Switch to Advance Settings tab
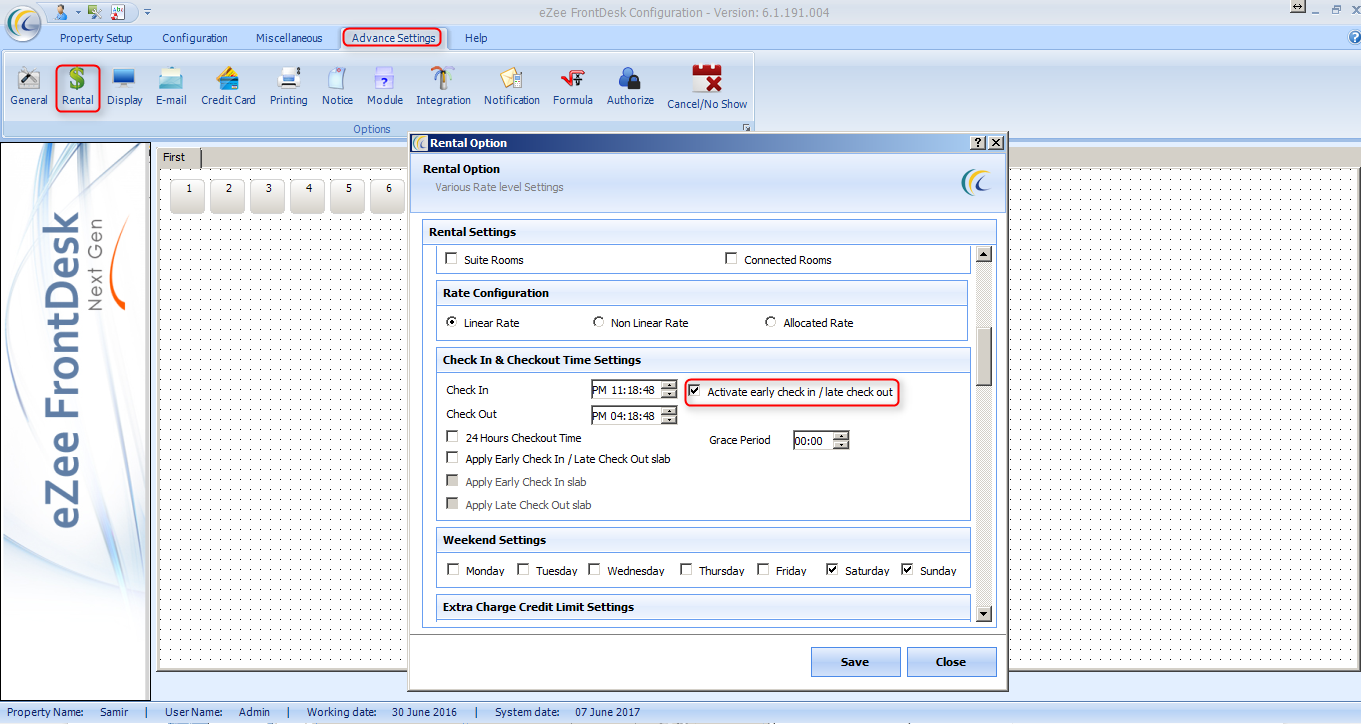Image resolution: width=1361 pixels, height=724 pixels. point(393,38)
